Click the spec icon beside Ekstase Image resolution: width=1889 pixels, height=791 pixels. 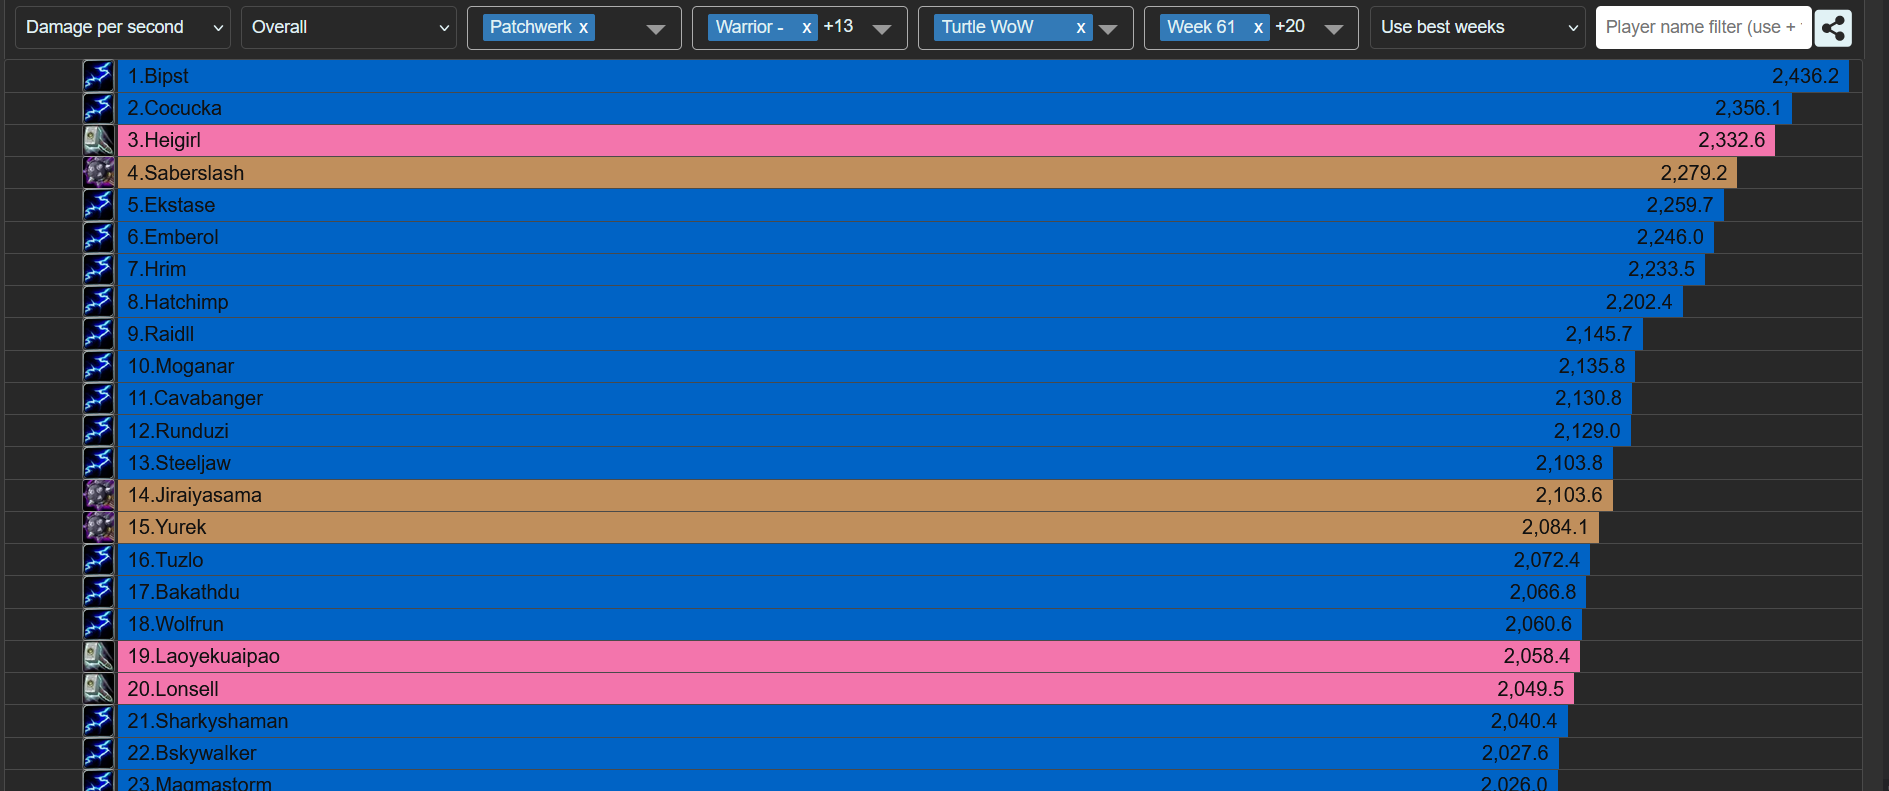tap(98, 205)
